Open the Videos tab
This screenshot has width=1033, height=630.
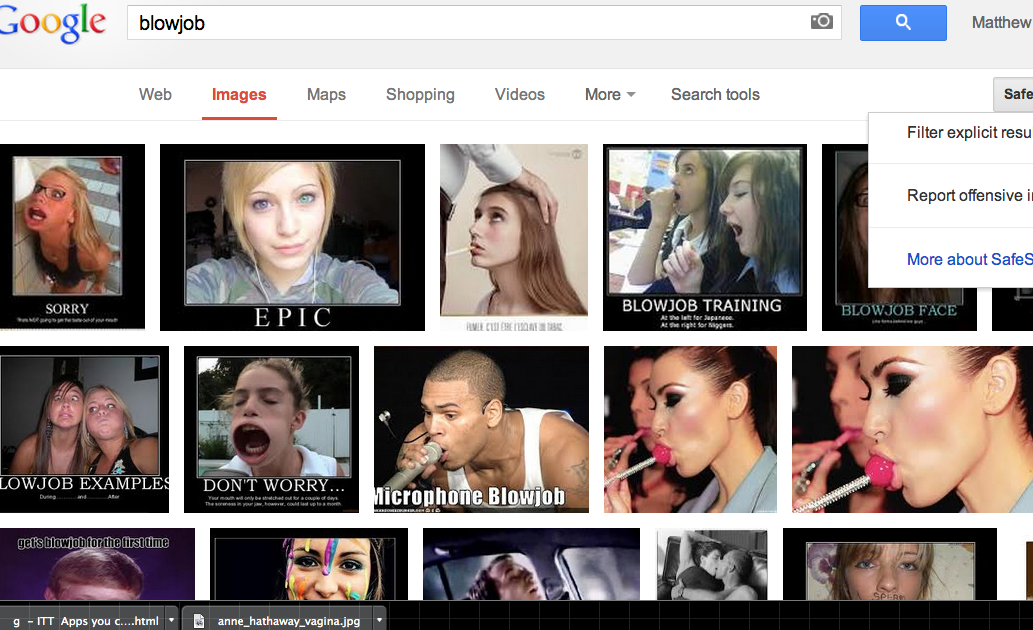pyautogui.click(x=520, y=95)
